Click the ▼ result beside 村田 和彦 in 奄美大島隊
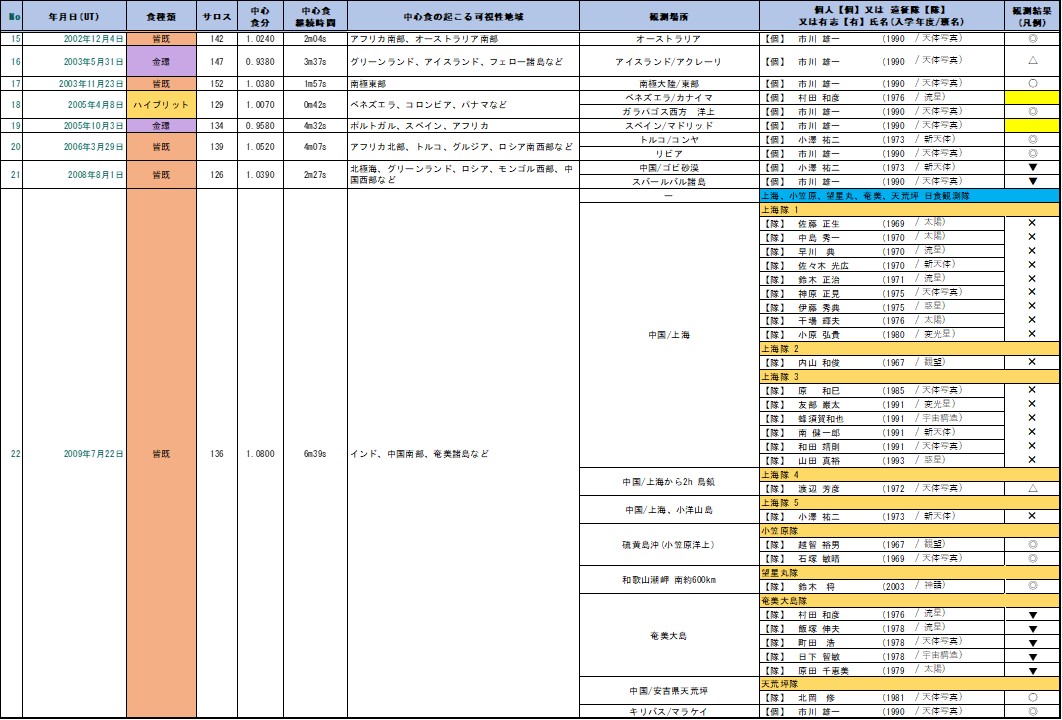 (x=1031, y=614)
